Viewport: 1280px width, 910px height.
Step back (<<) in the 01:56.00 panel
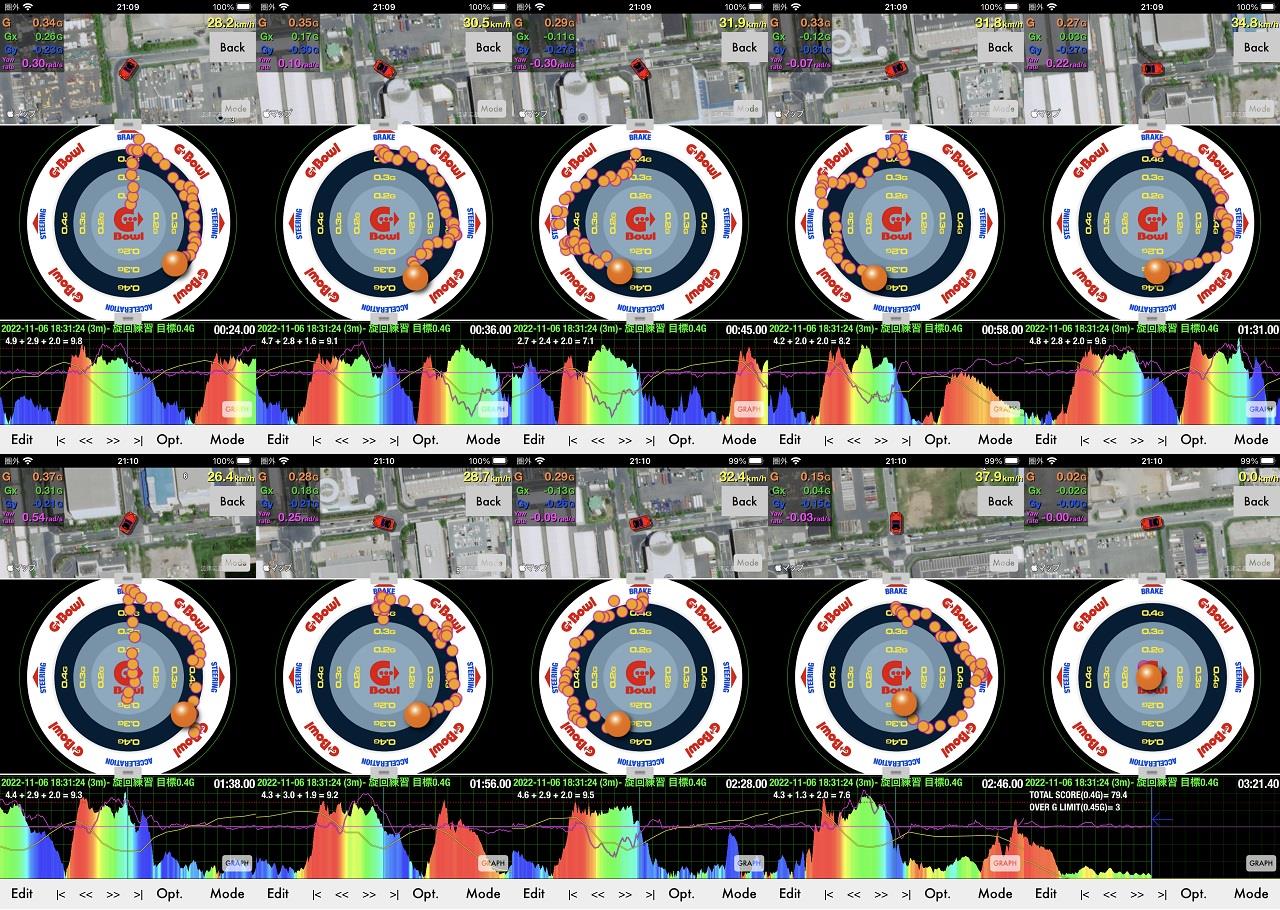point(342,894)
